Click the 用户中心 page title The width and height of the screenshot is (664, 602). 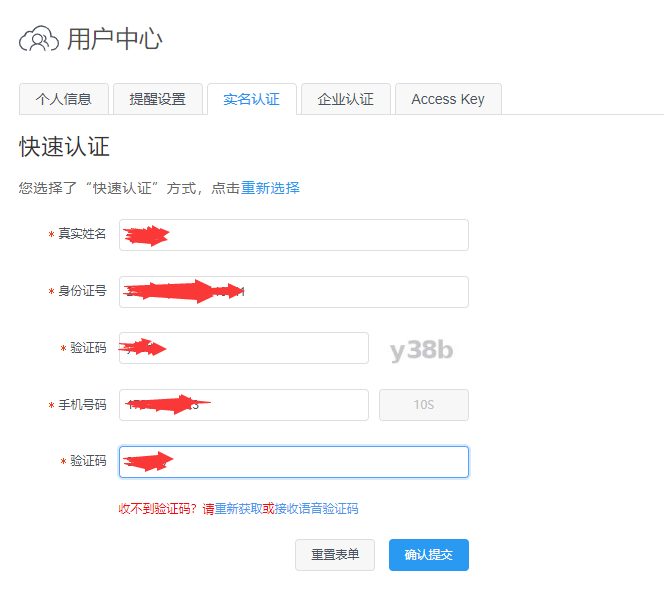click(114, 40)
